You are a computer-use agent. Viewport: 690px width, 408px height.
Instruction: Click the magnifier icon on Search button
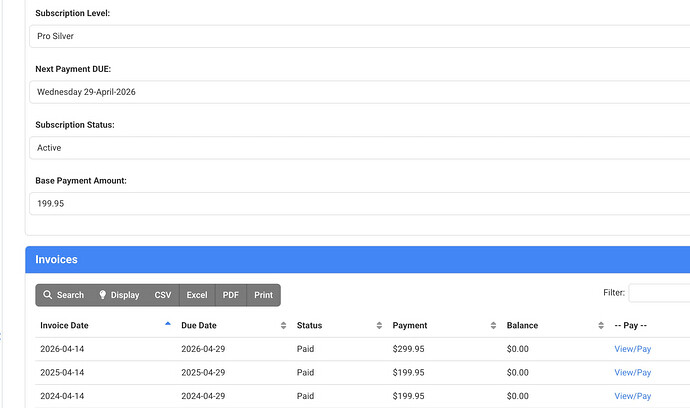48,294
